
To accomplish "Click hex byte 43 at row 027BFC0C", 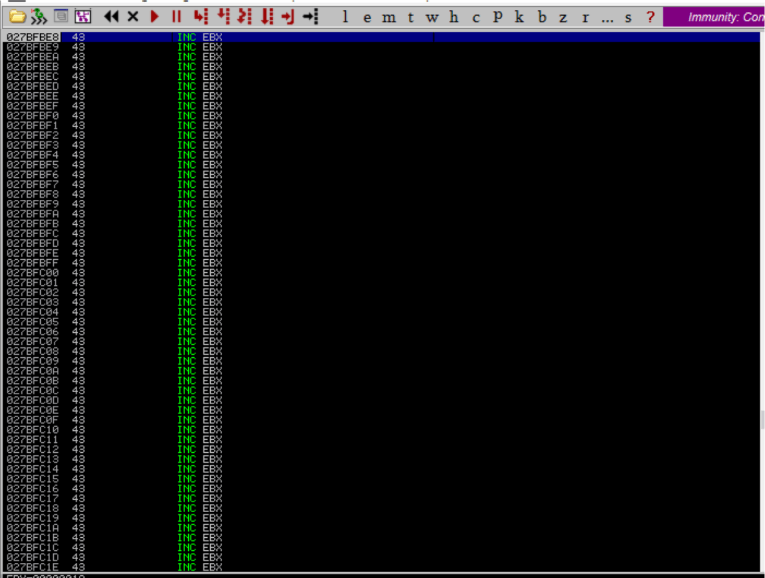I will click(x=78, y=391).
